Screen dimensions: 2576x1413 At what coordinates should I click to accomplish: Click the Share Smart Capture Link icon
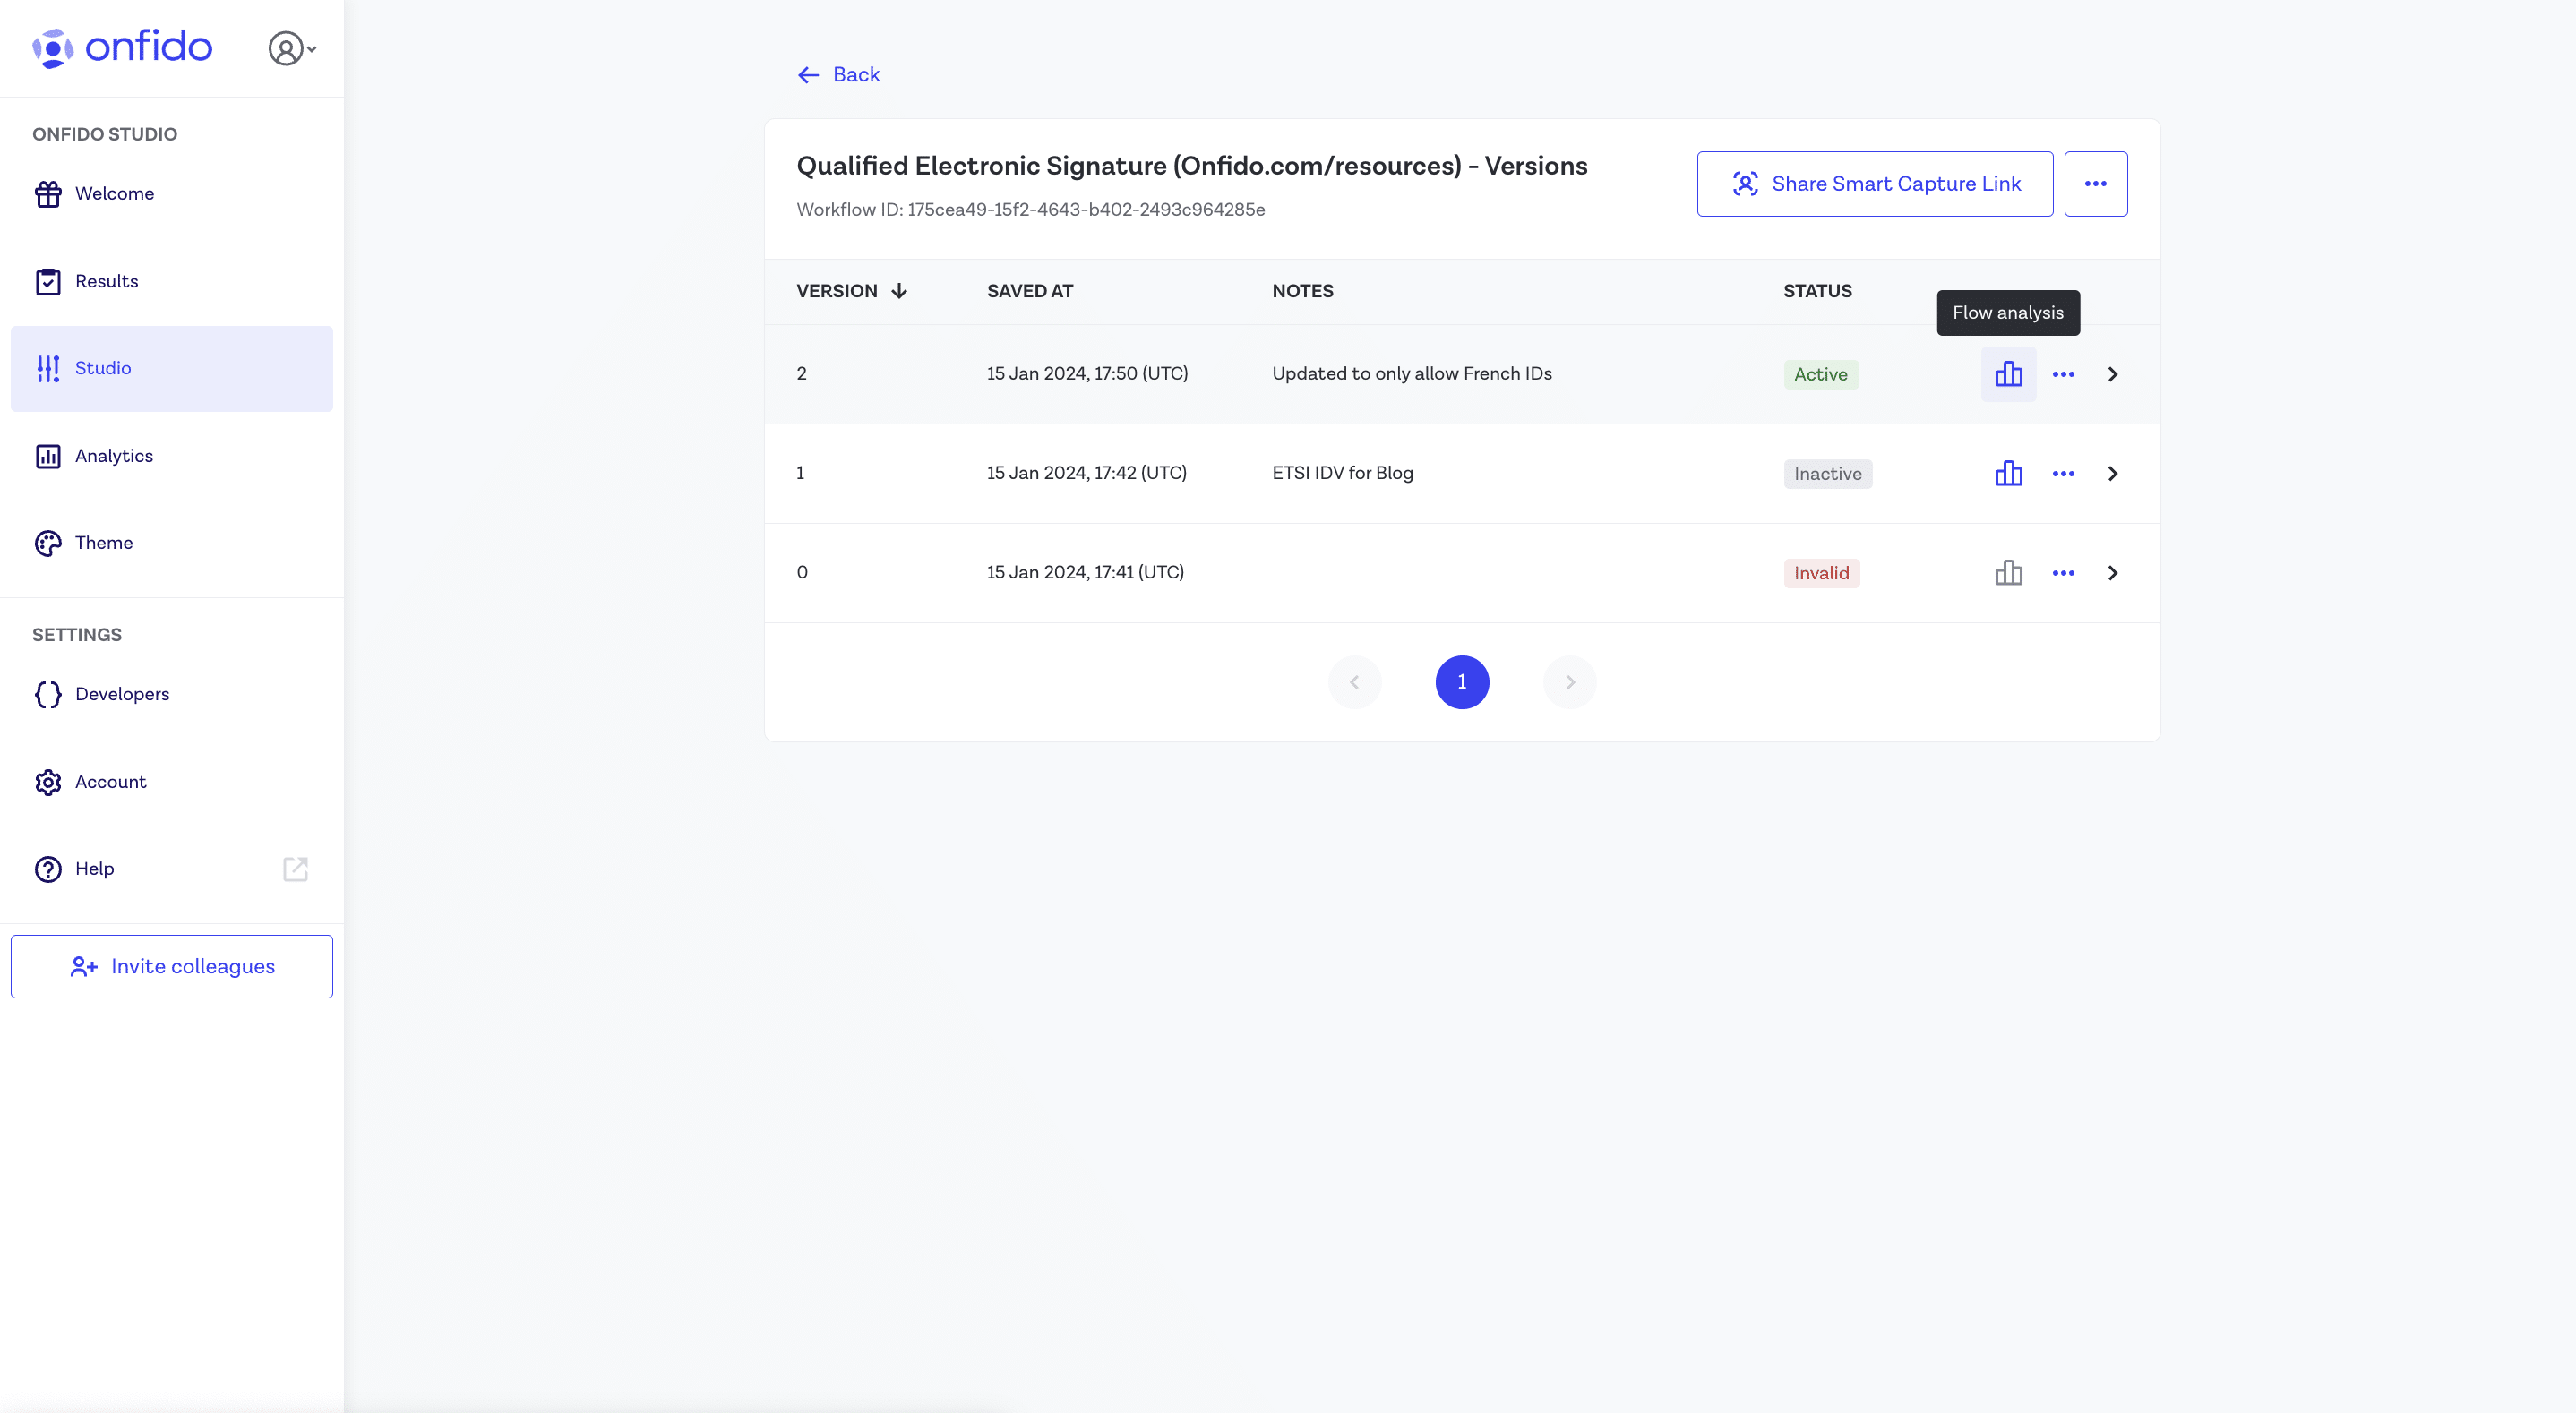coord(1744,183)
